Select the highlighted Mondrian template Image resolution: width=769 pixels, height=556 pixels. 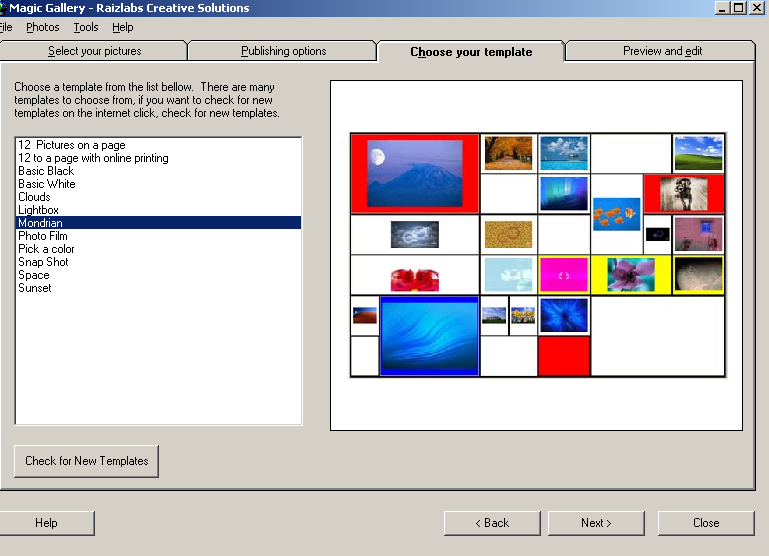[x=158, y=223]
